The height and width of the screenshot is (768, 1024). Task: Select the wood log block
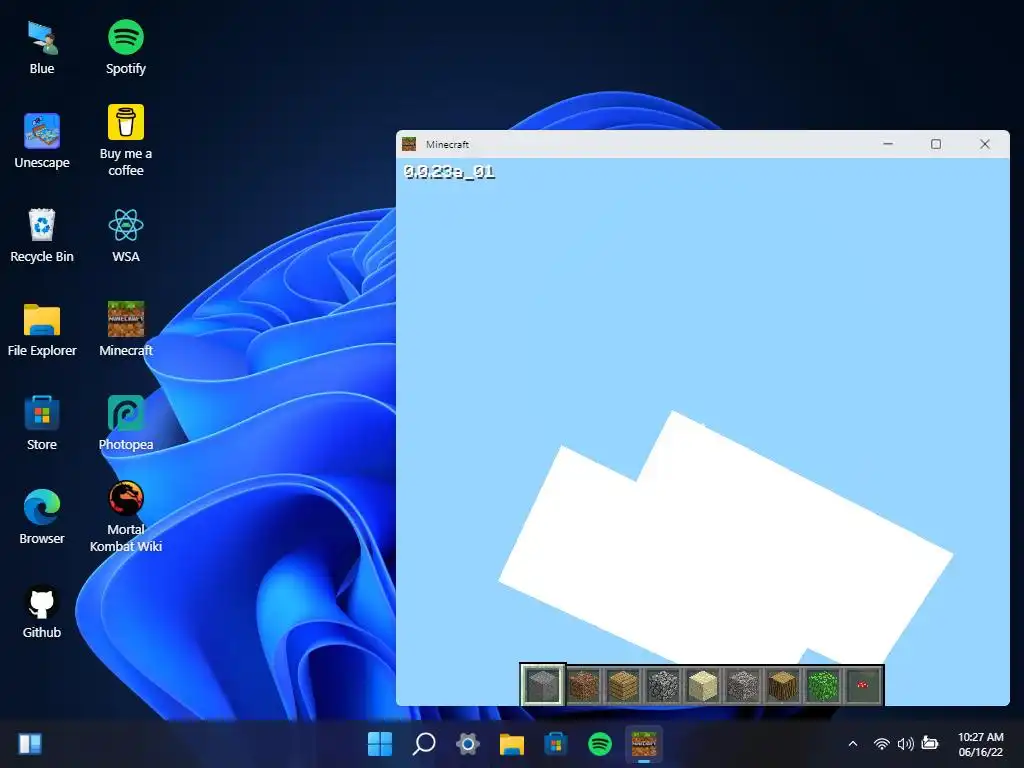tap(782, 685)
